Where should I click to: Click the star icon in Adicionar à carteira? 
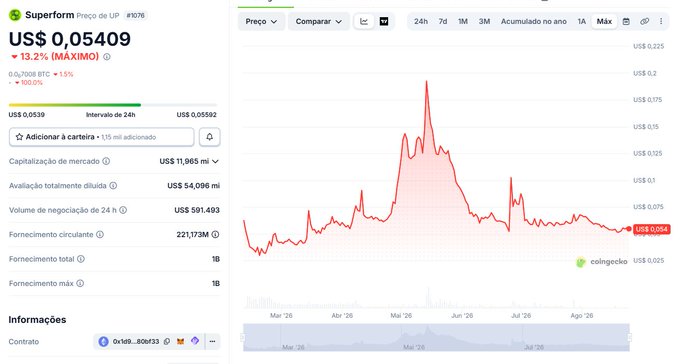pos(19,137)
